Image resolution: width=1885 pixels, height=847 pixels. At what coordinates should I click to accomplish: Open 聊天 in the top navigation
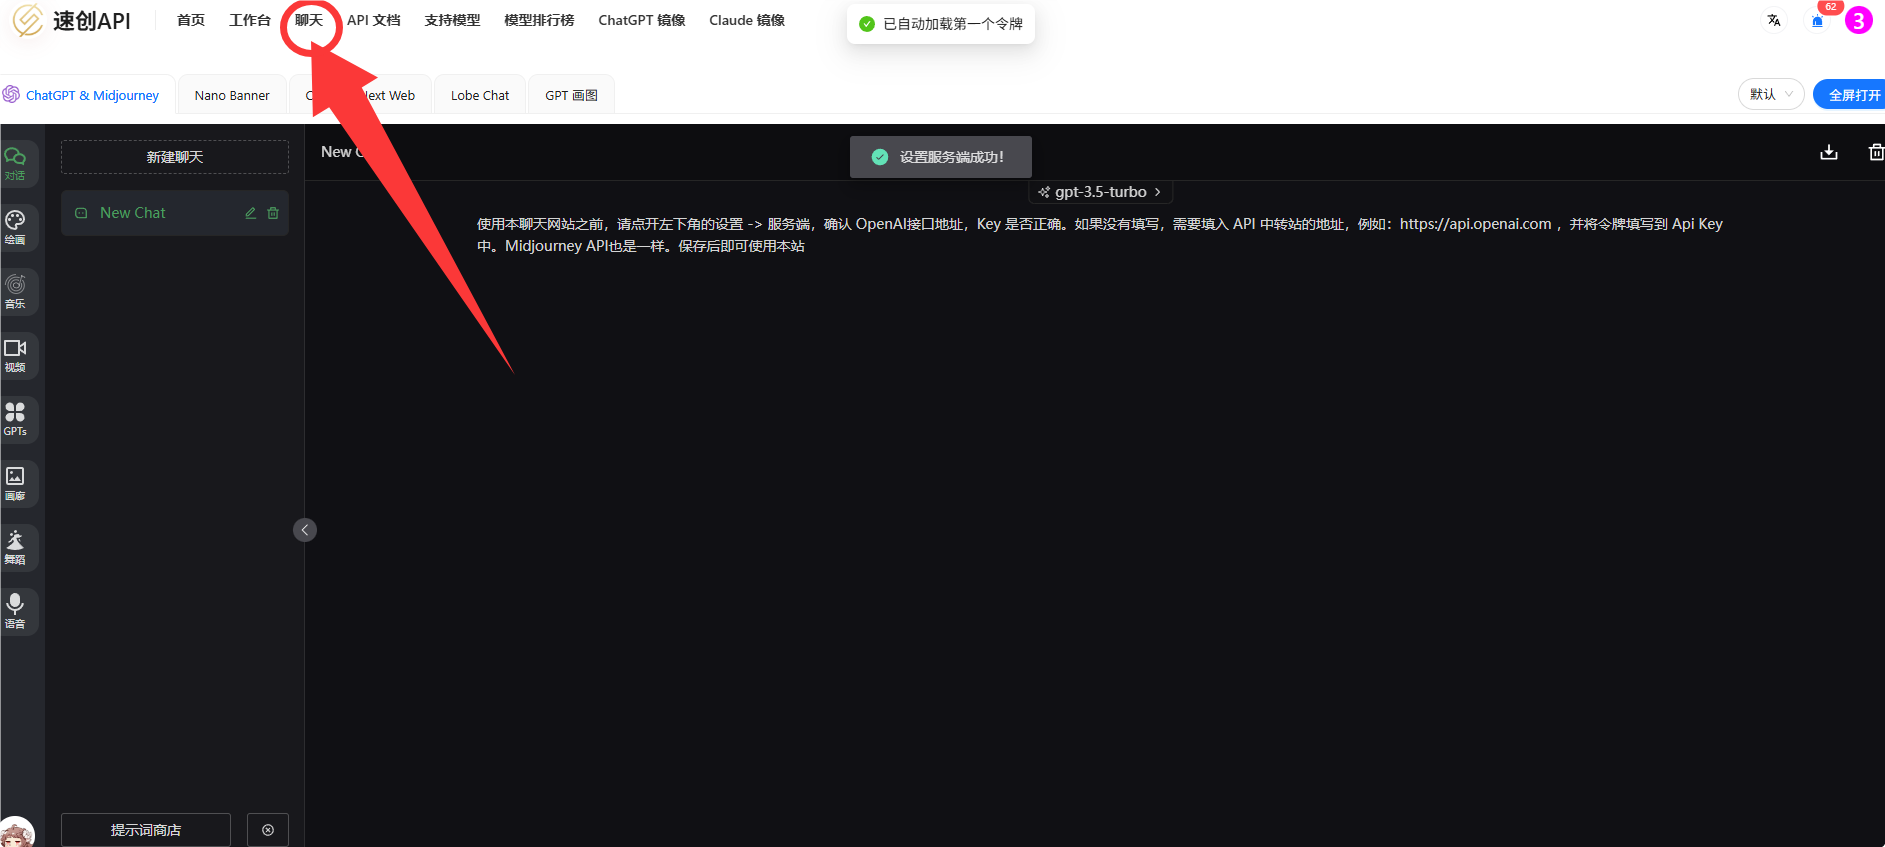tap(309, 20)
